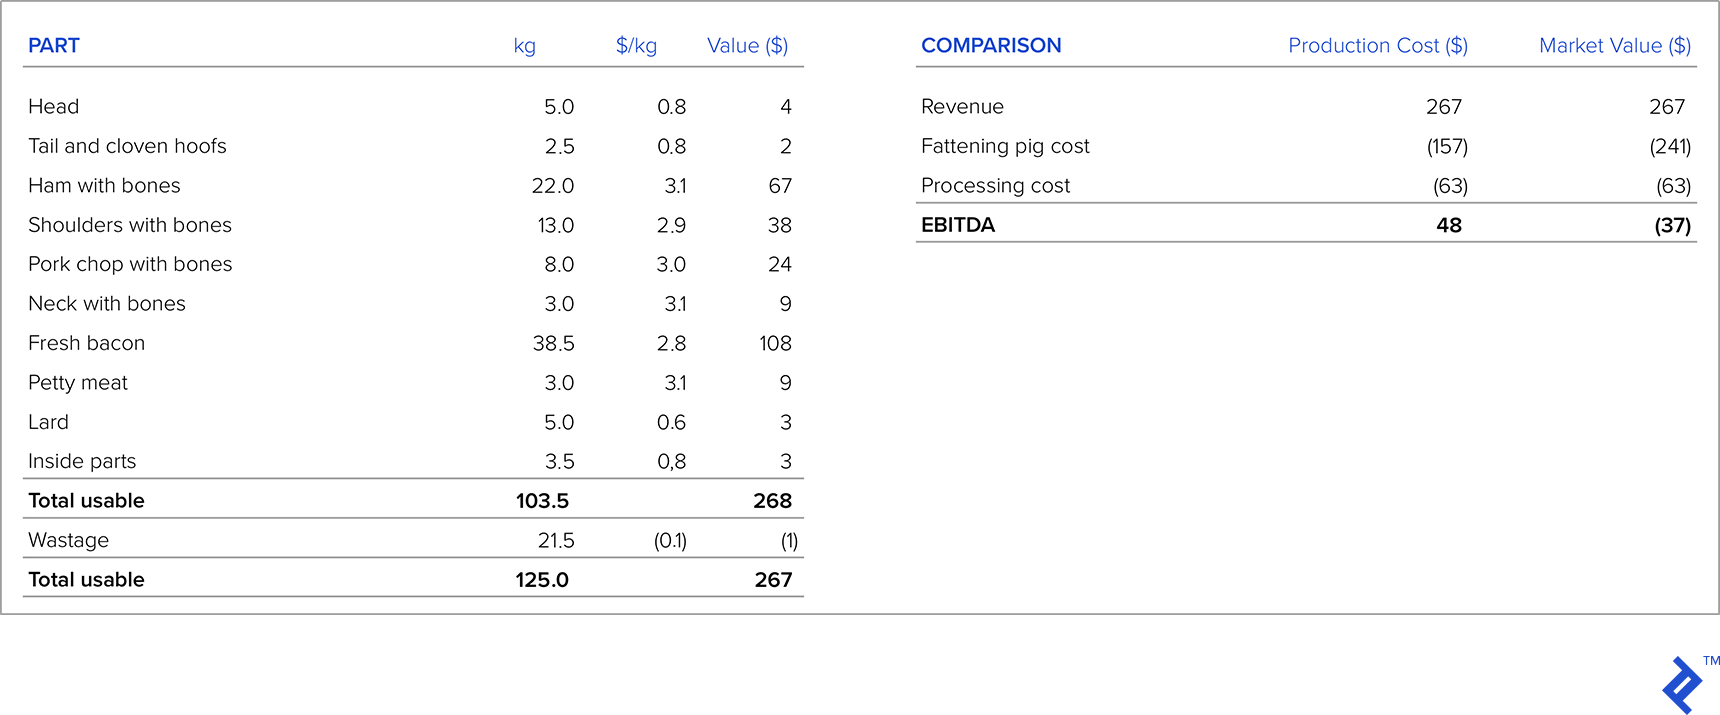Click the $/kg column header
Image resolution: width=1720 pixels, height=715 pixels.
coord(636,46)
